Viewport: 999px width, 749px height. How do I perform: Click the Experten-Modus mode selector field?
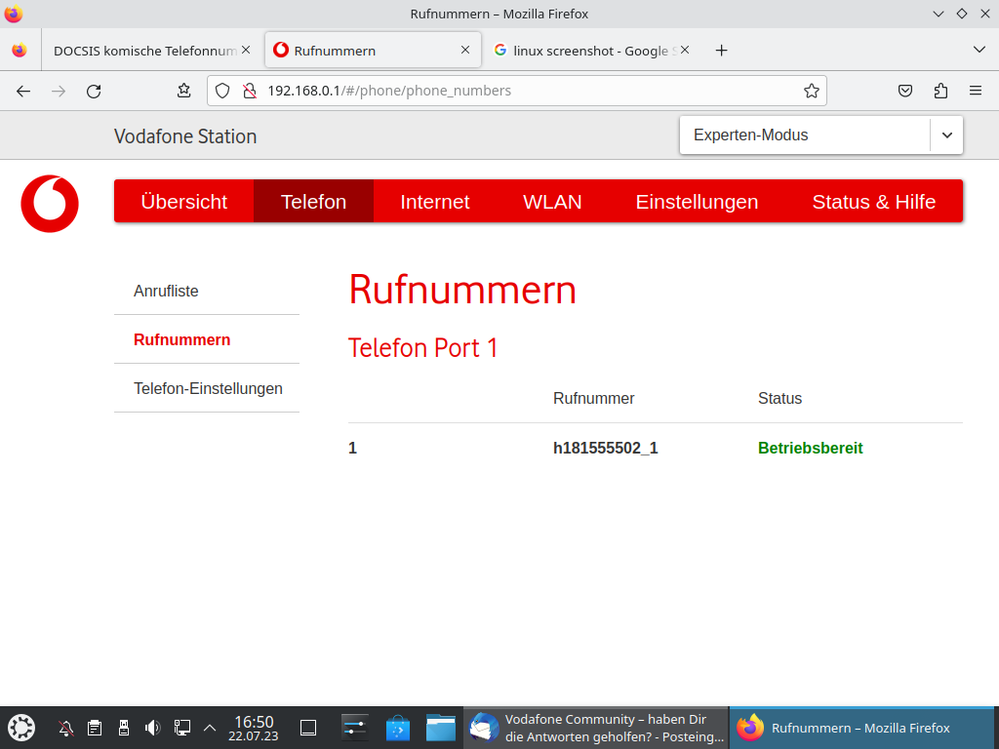coord(821,135)
